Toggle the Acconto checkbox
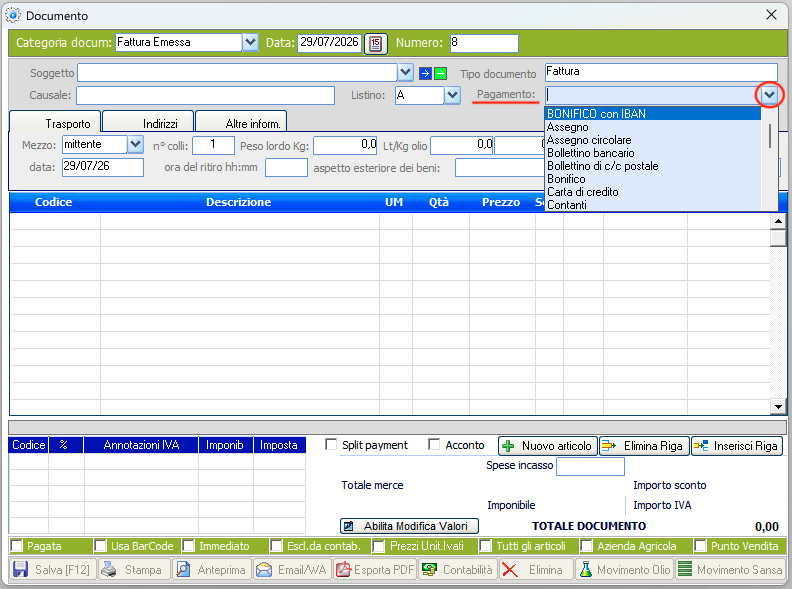Screen dimensions: 792x589 (434, 445)
